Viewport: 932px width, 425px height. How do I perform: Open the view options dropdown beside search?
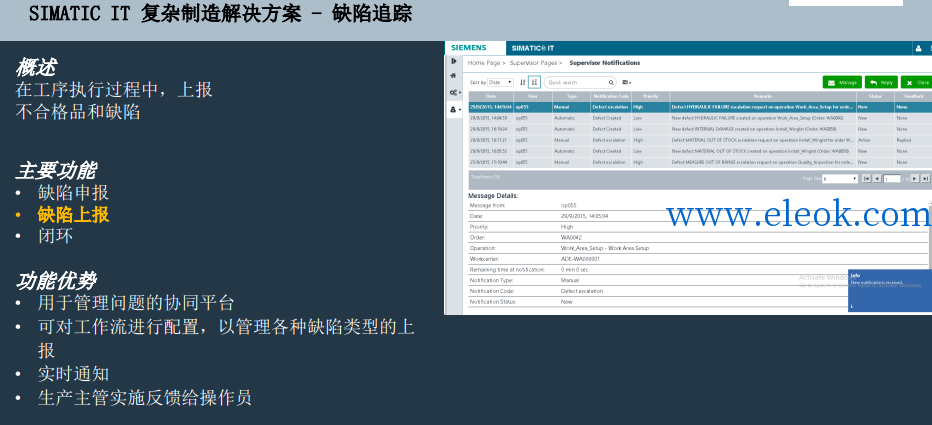[x=626, y=83]
